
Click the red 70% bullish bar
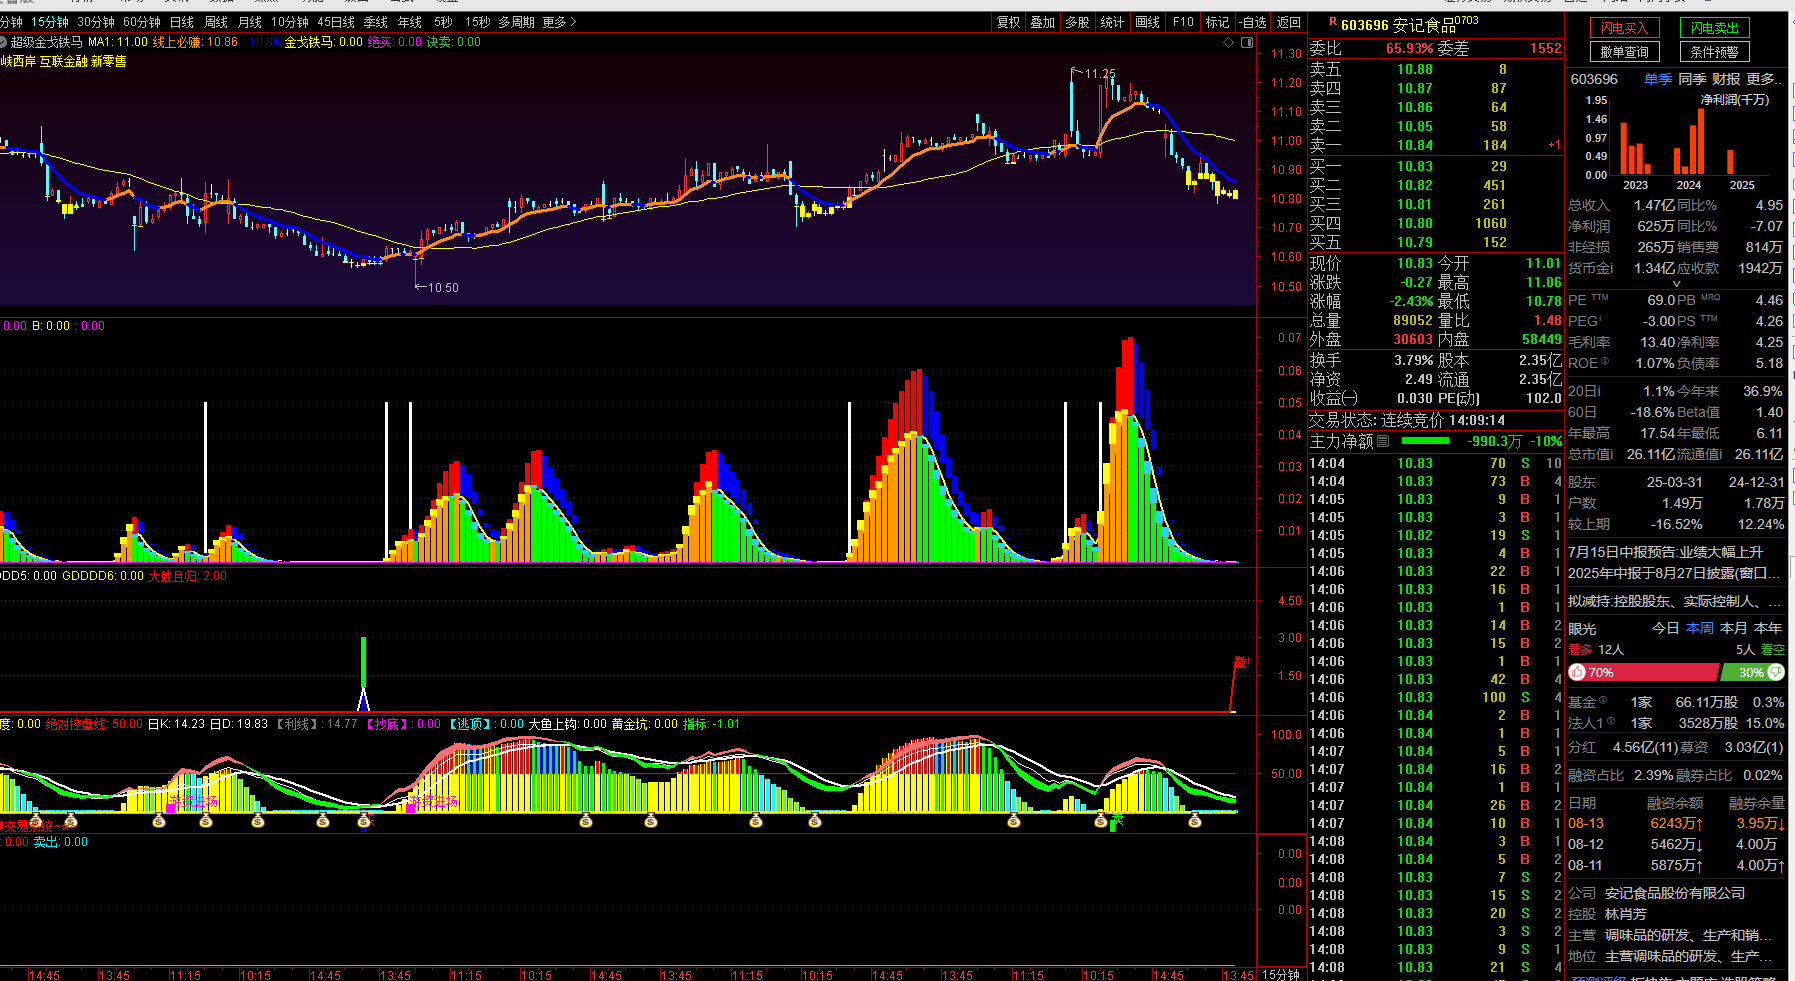[x=1643, y=672]
